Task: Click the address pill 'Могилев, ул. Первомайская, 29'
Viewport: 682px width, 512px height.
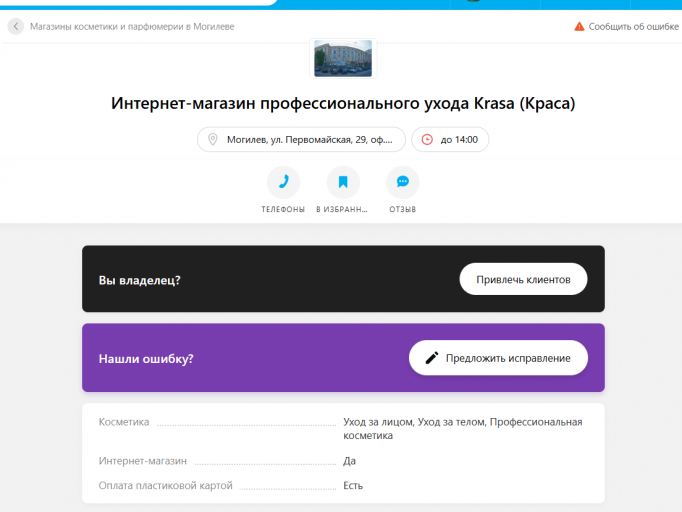Action: (x=301, y=140)
